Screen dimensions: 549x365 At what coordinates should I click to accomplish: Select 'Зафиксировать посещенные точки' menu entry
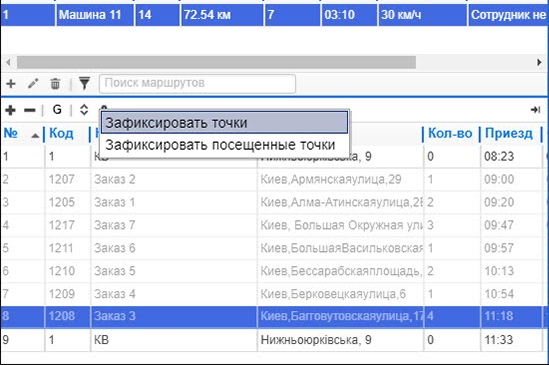224,145
